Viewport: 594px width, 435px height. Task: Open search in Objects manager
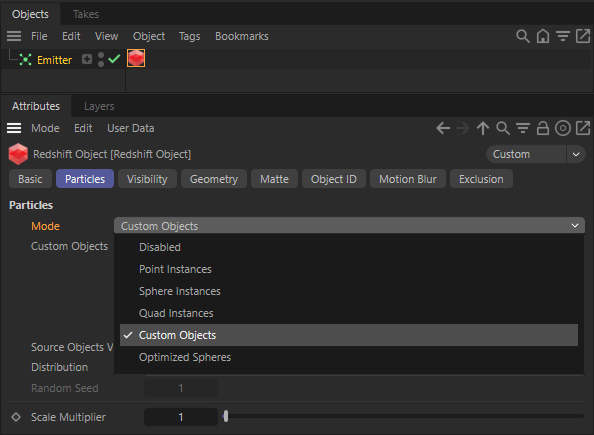(523, 36)
